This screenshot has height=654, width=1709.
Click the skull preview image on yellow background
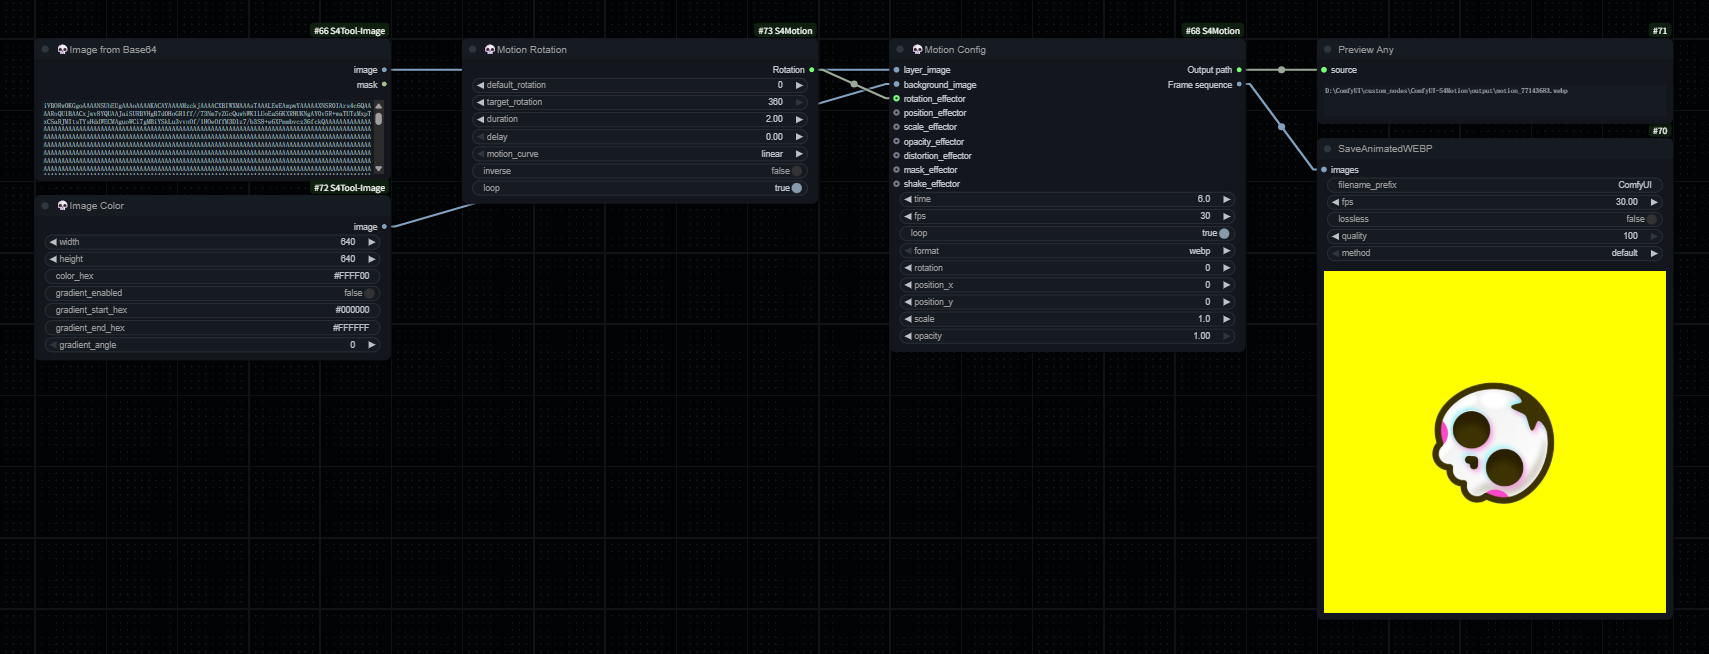[1494, 442]
